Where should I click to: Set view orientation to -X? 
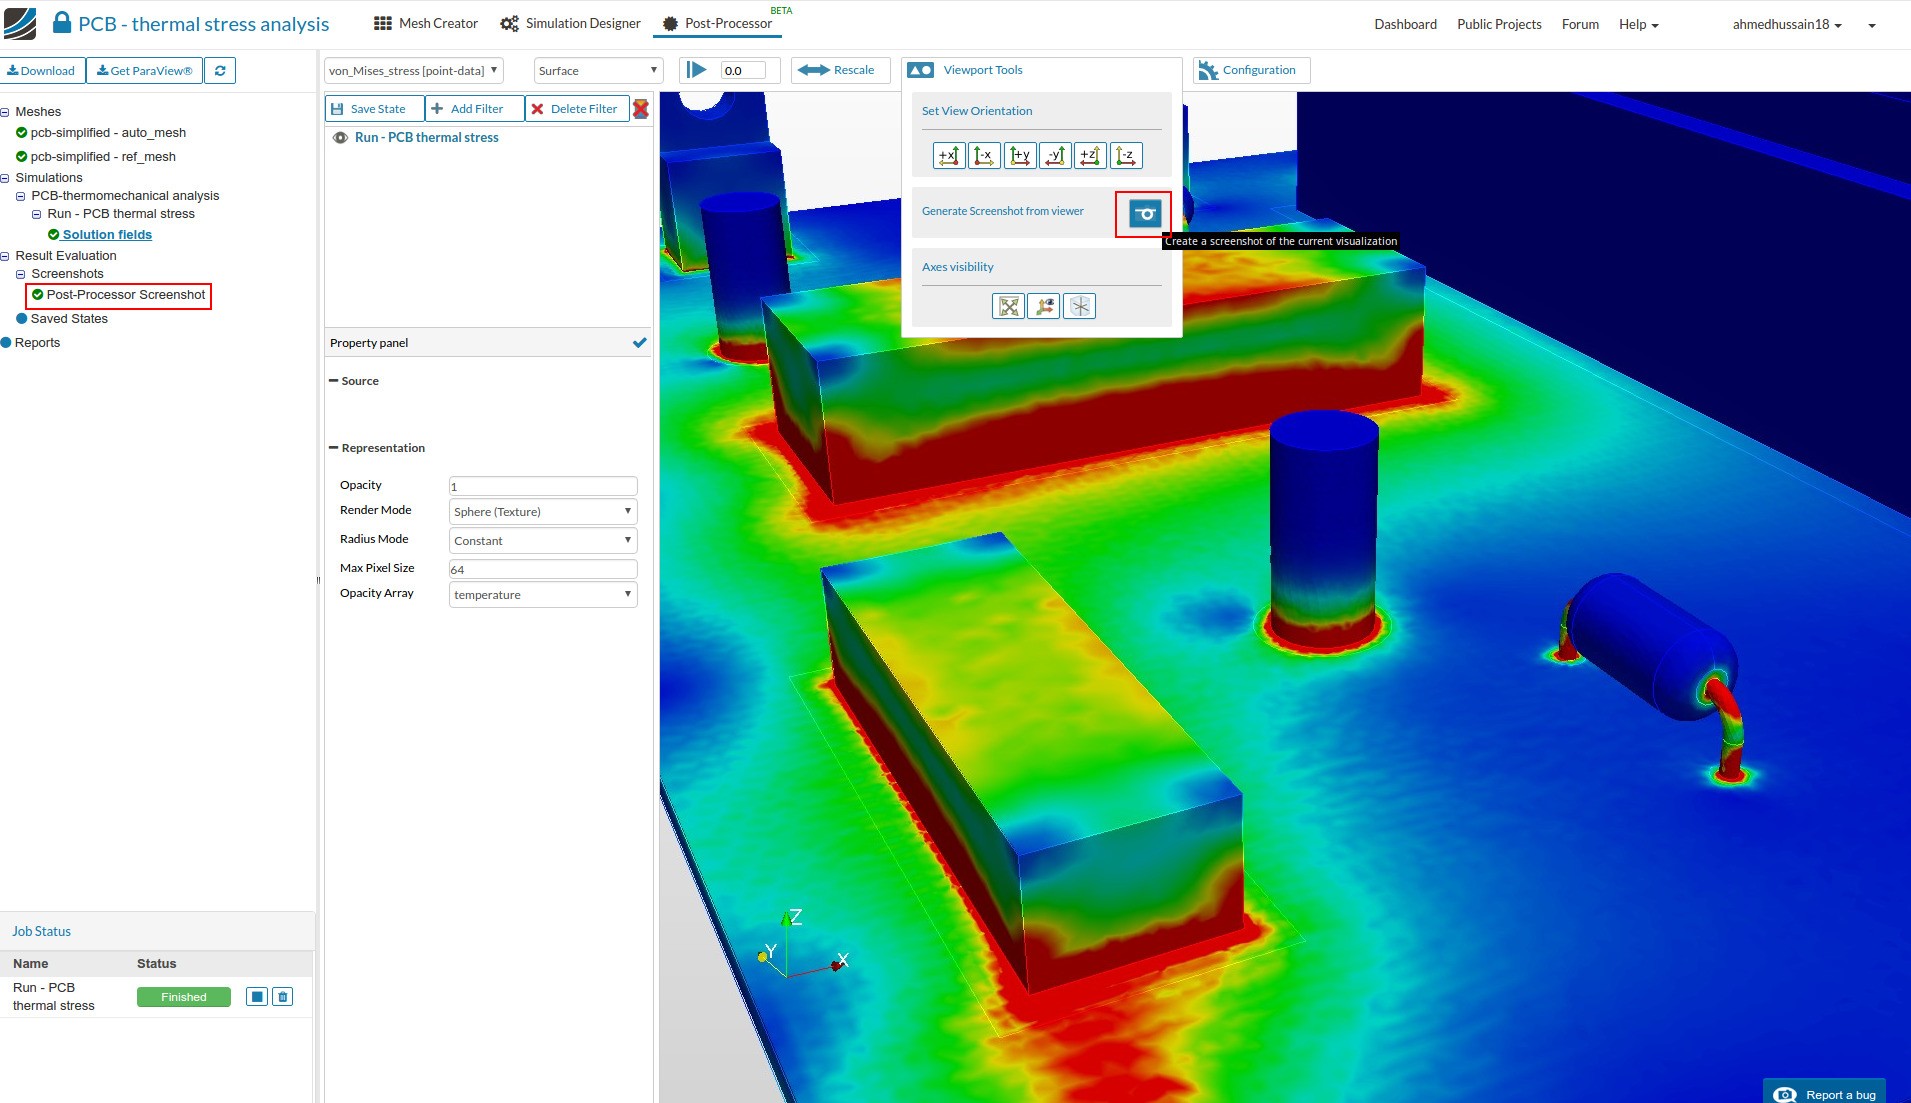pos(984,156)
